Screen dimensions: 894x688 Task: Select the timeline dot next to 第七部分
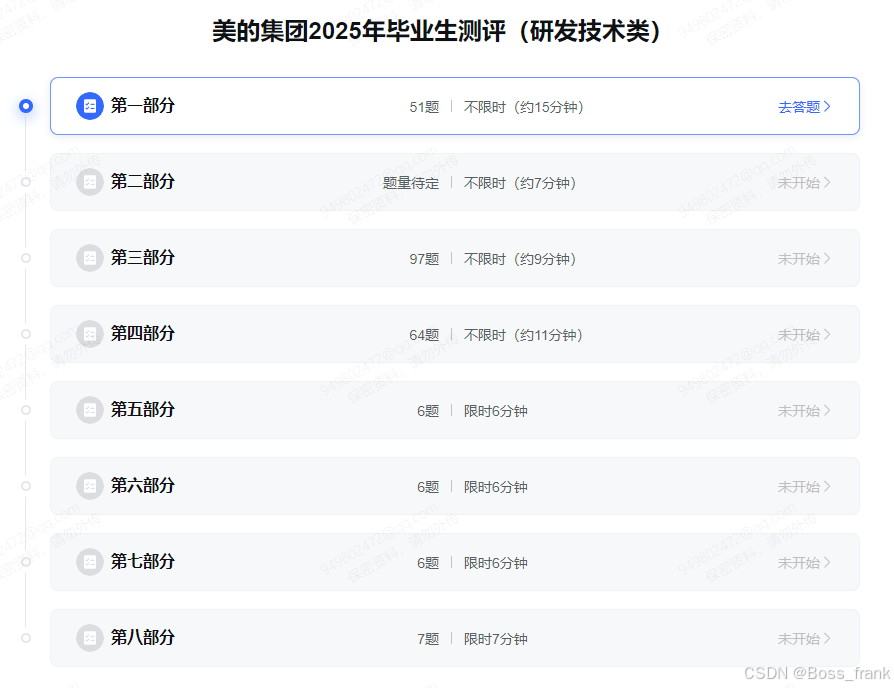point(26,562)
